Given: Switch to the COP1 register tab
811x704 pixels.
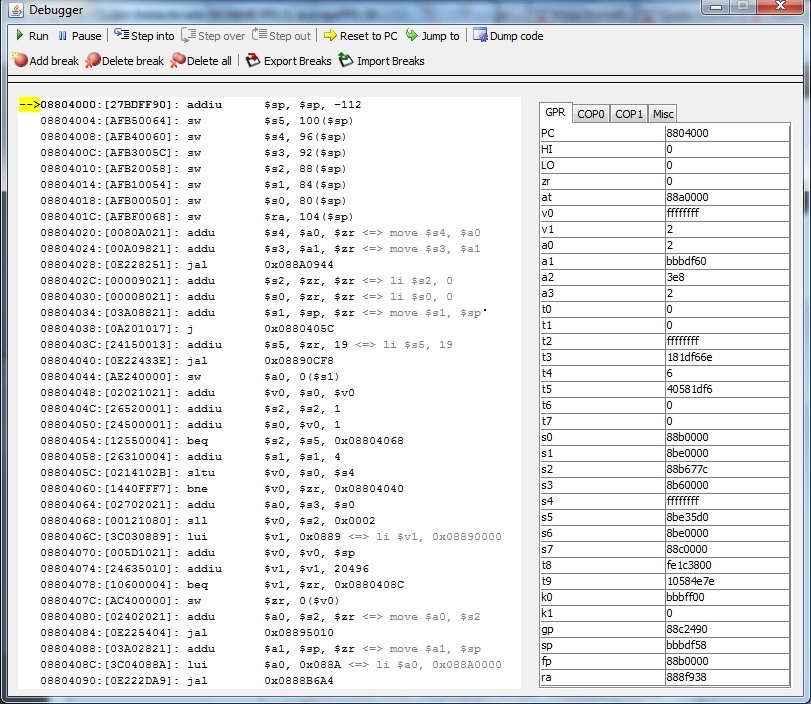Looking at the screenshot, I should tap(629, 114).
